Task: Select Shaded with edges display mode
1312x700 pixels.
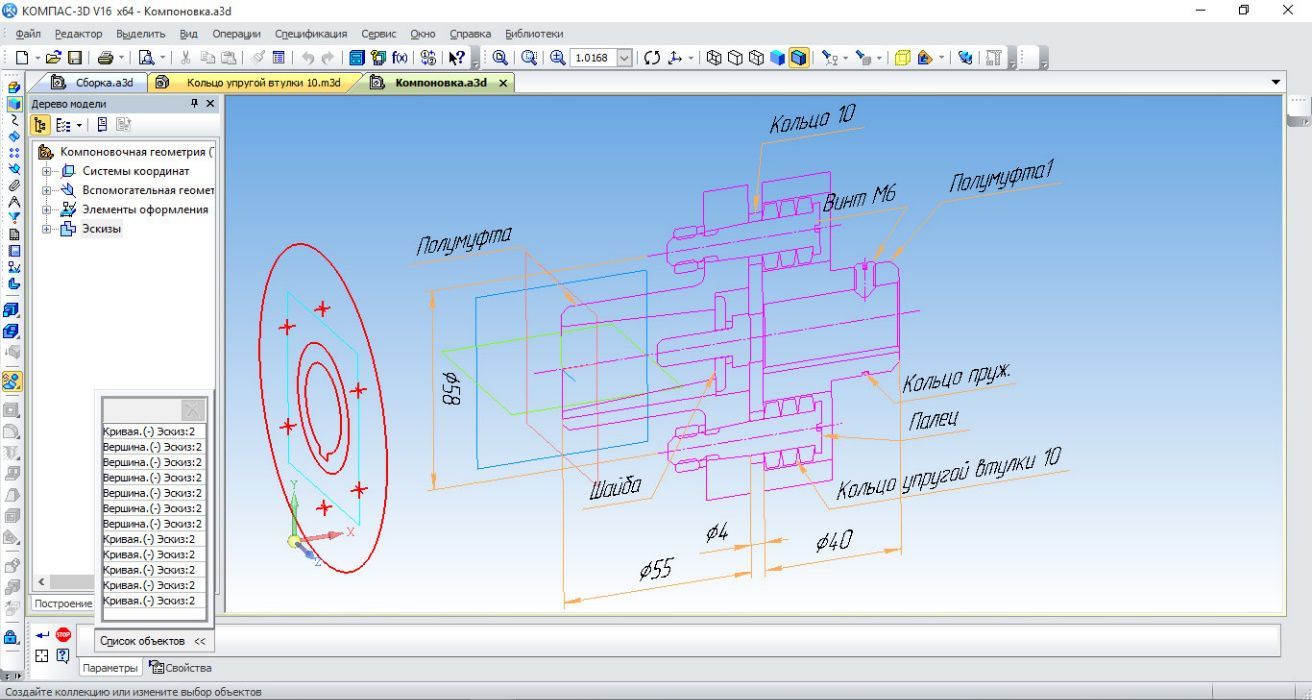Action: [x=798, y=58]
